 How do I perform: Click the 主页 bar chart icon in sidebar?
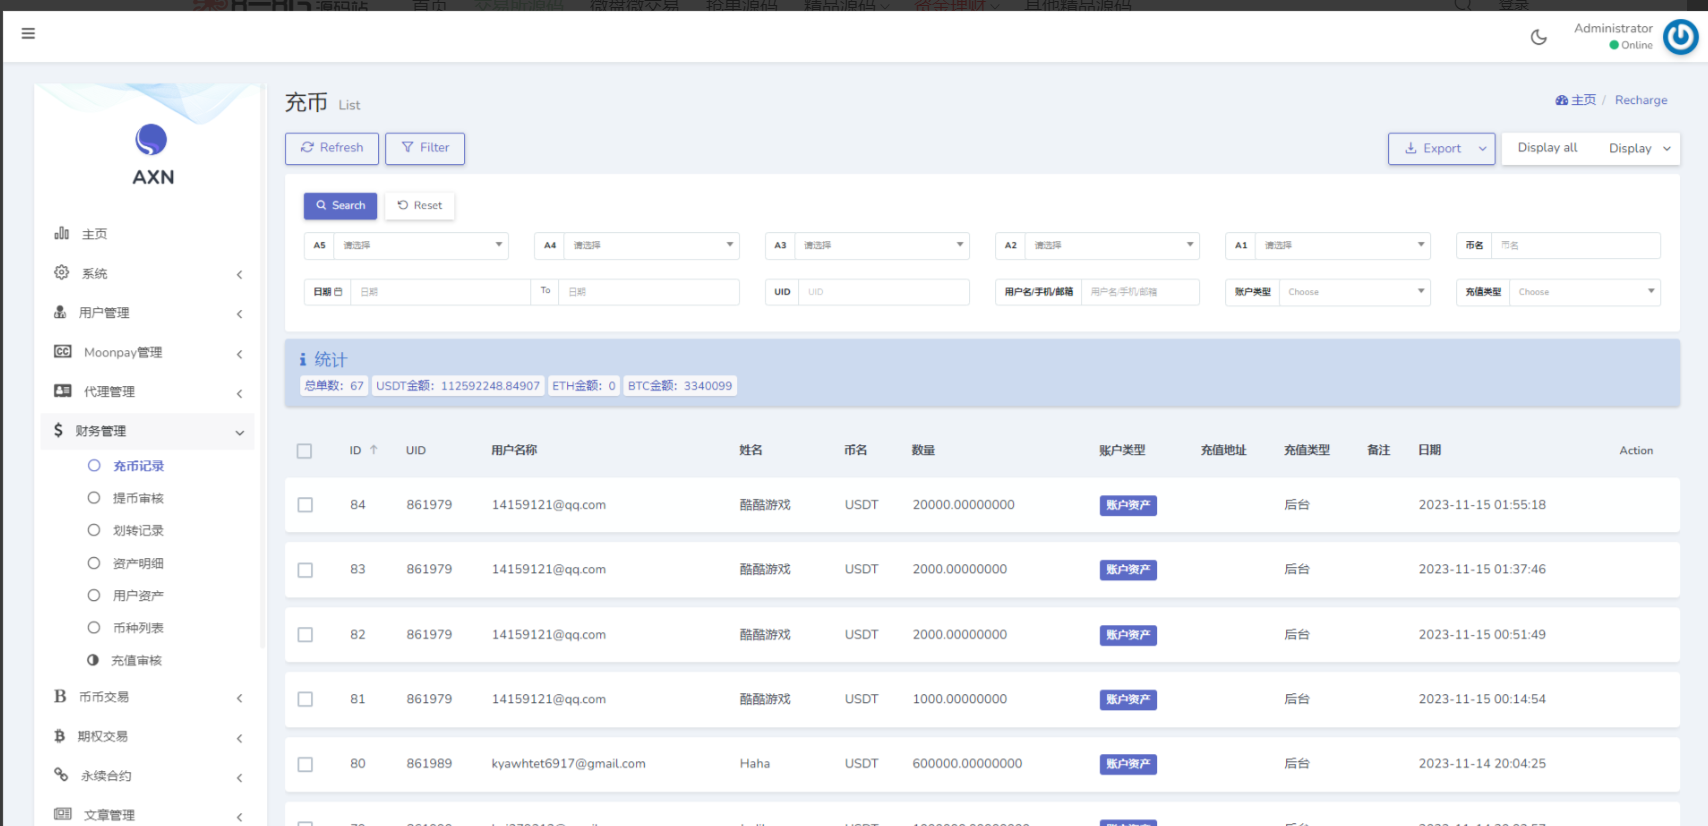coord(62,233)
